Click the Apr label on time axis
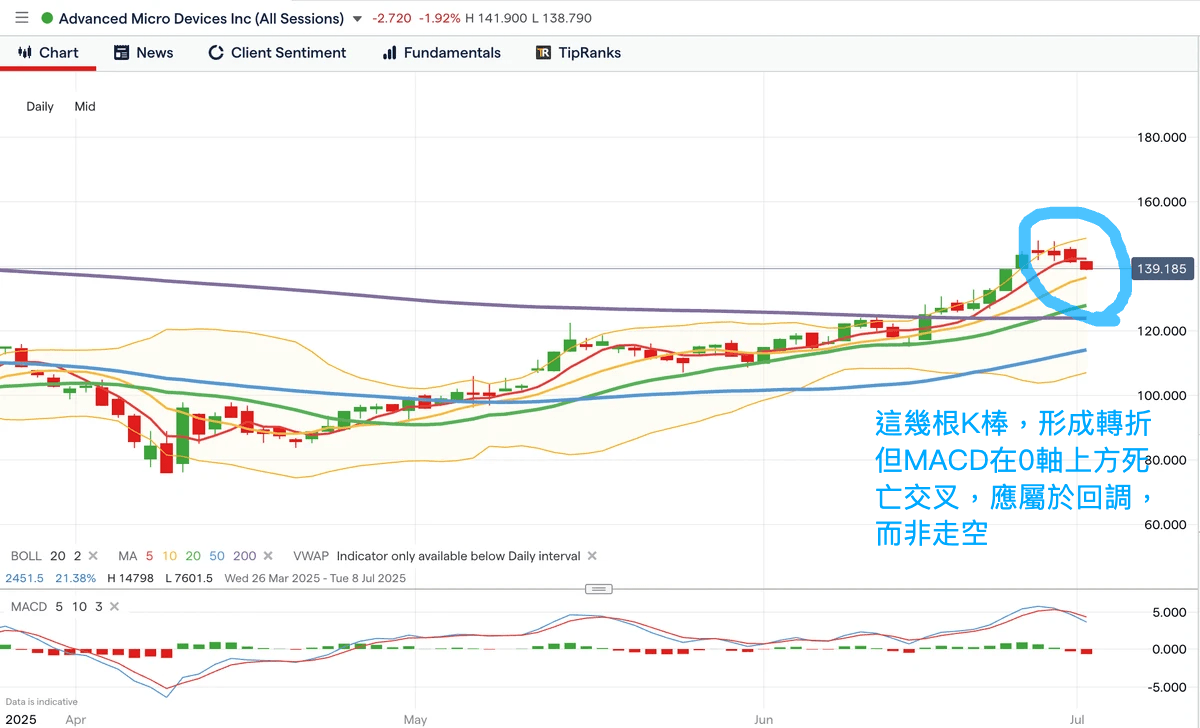Image resolution: width=1200 pixels, height=728 pixels. (75, 719)
